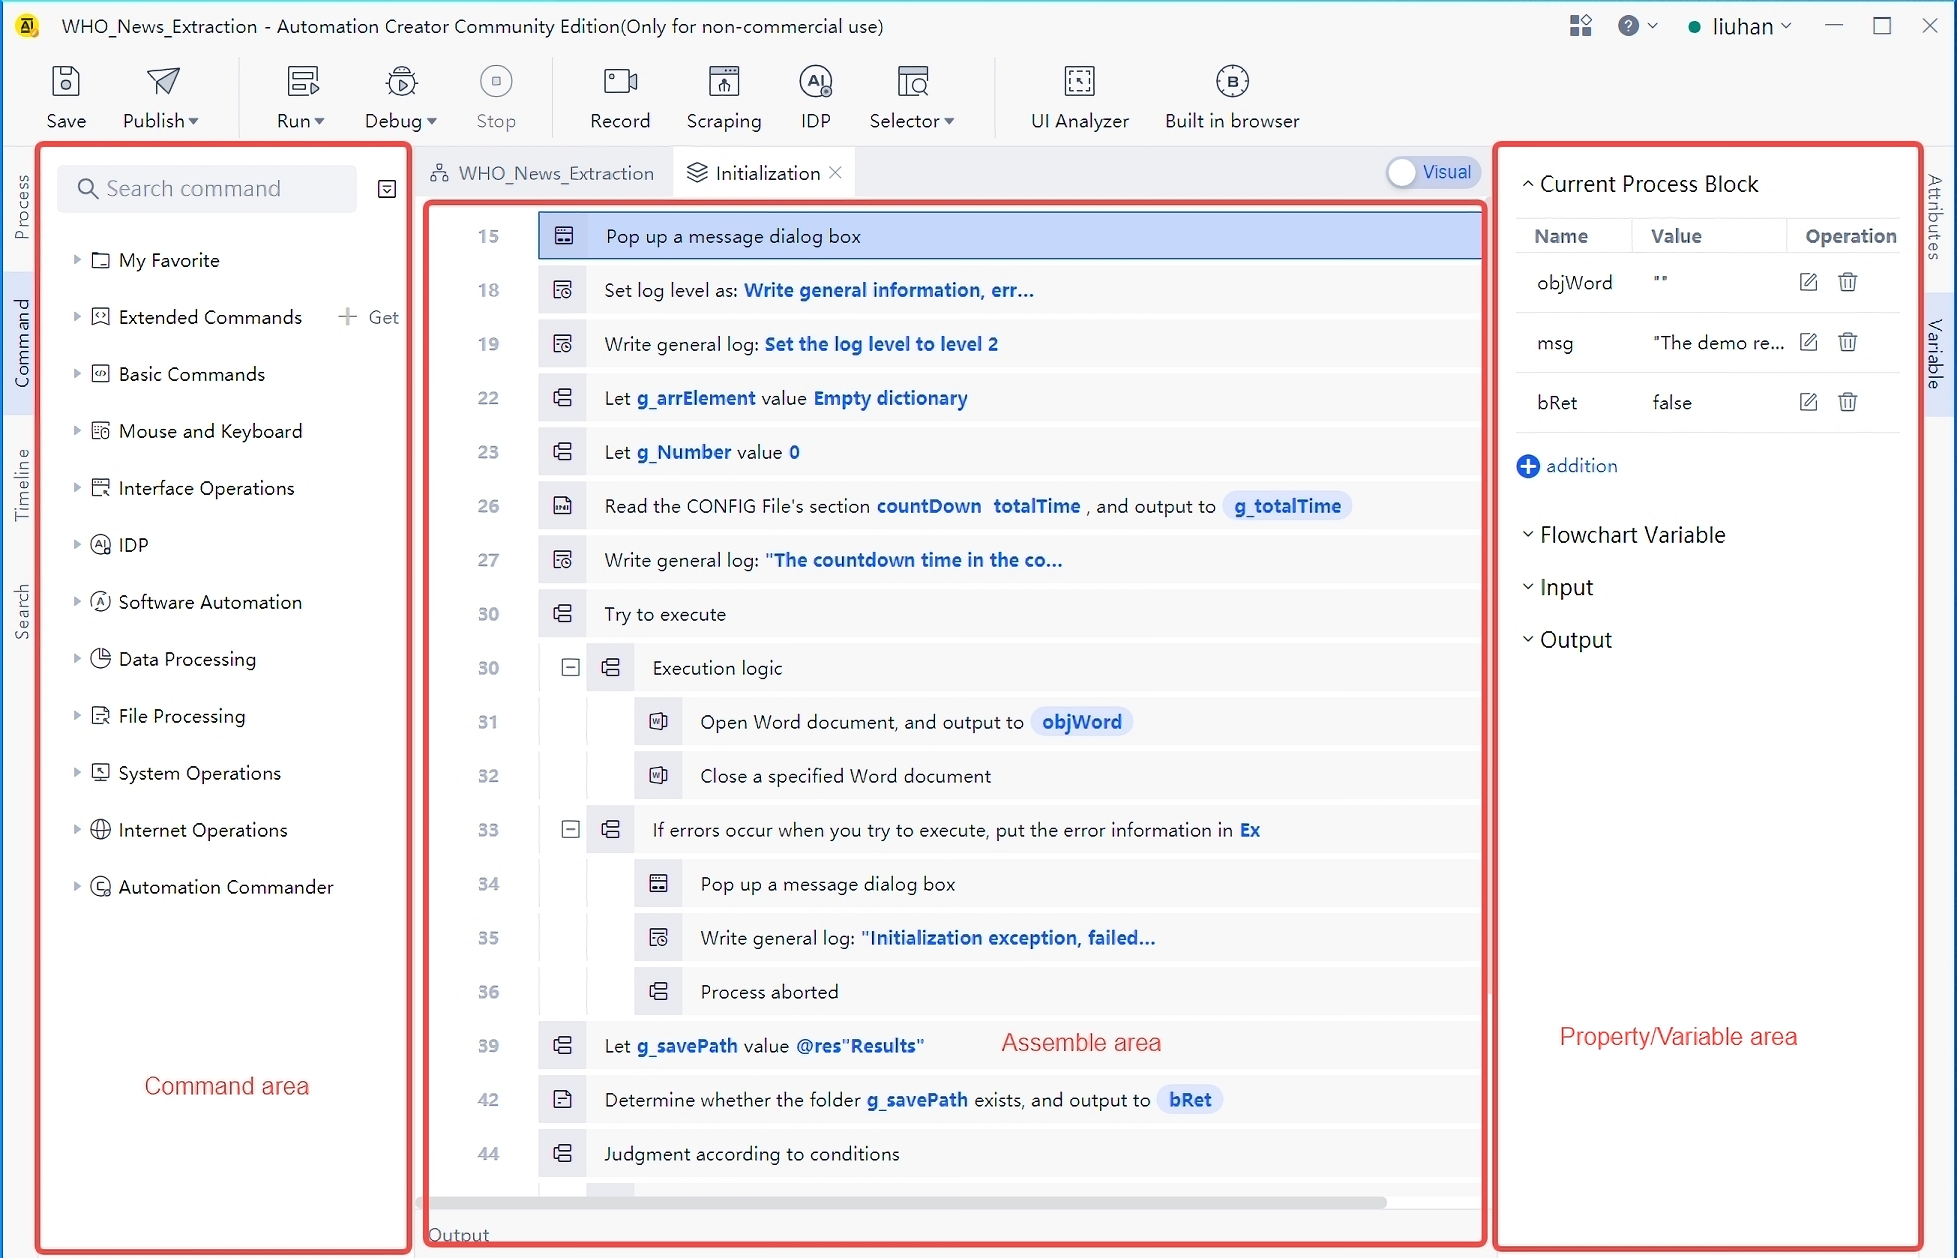Image resolution: width=1957 pixels, height=1258 pixels.
Task: Open the Selector dropdown arrow
Action: tap(950, 121)
